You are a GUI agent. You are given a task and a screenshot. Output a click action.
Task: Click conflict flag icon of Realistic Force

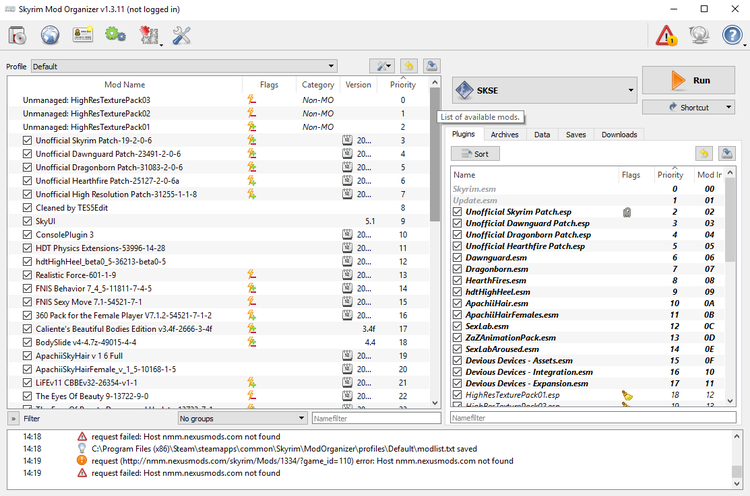click(252, 275)
